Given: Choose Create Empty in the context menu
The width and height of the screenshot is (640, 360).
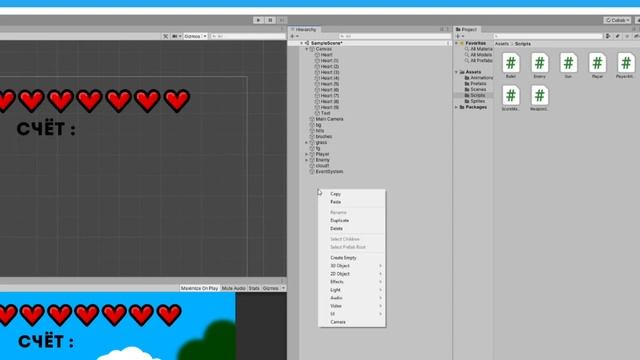Looking at the screenshot, I should tap(352, 258).
